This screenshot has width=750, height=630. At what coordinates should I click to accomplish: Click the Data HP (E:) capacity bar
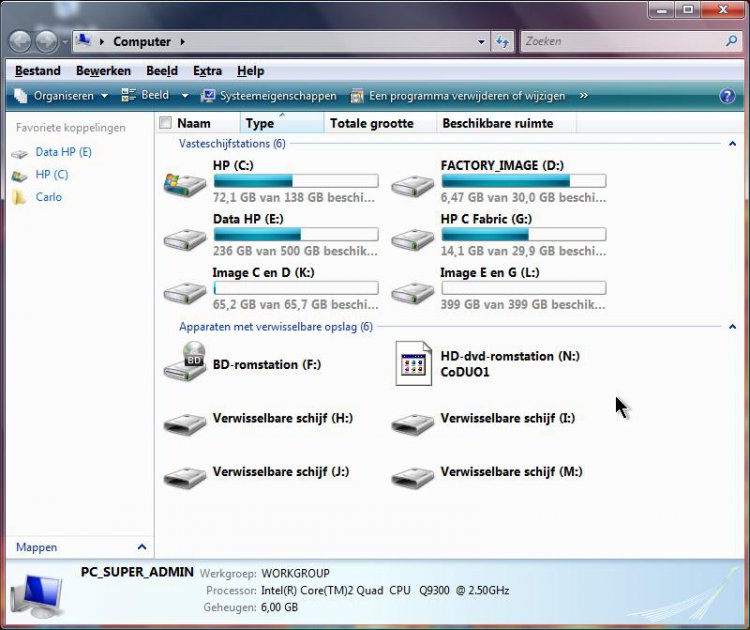(x=296, y=234)
